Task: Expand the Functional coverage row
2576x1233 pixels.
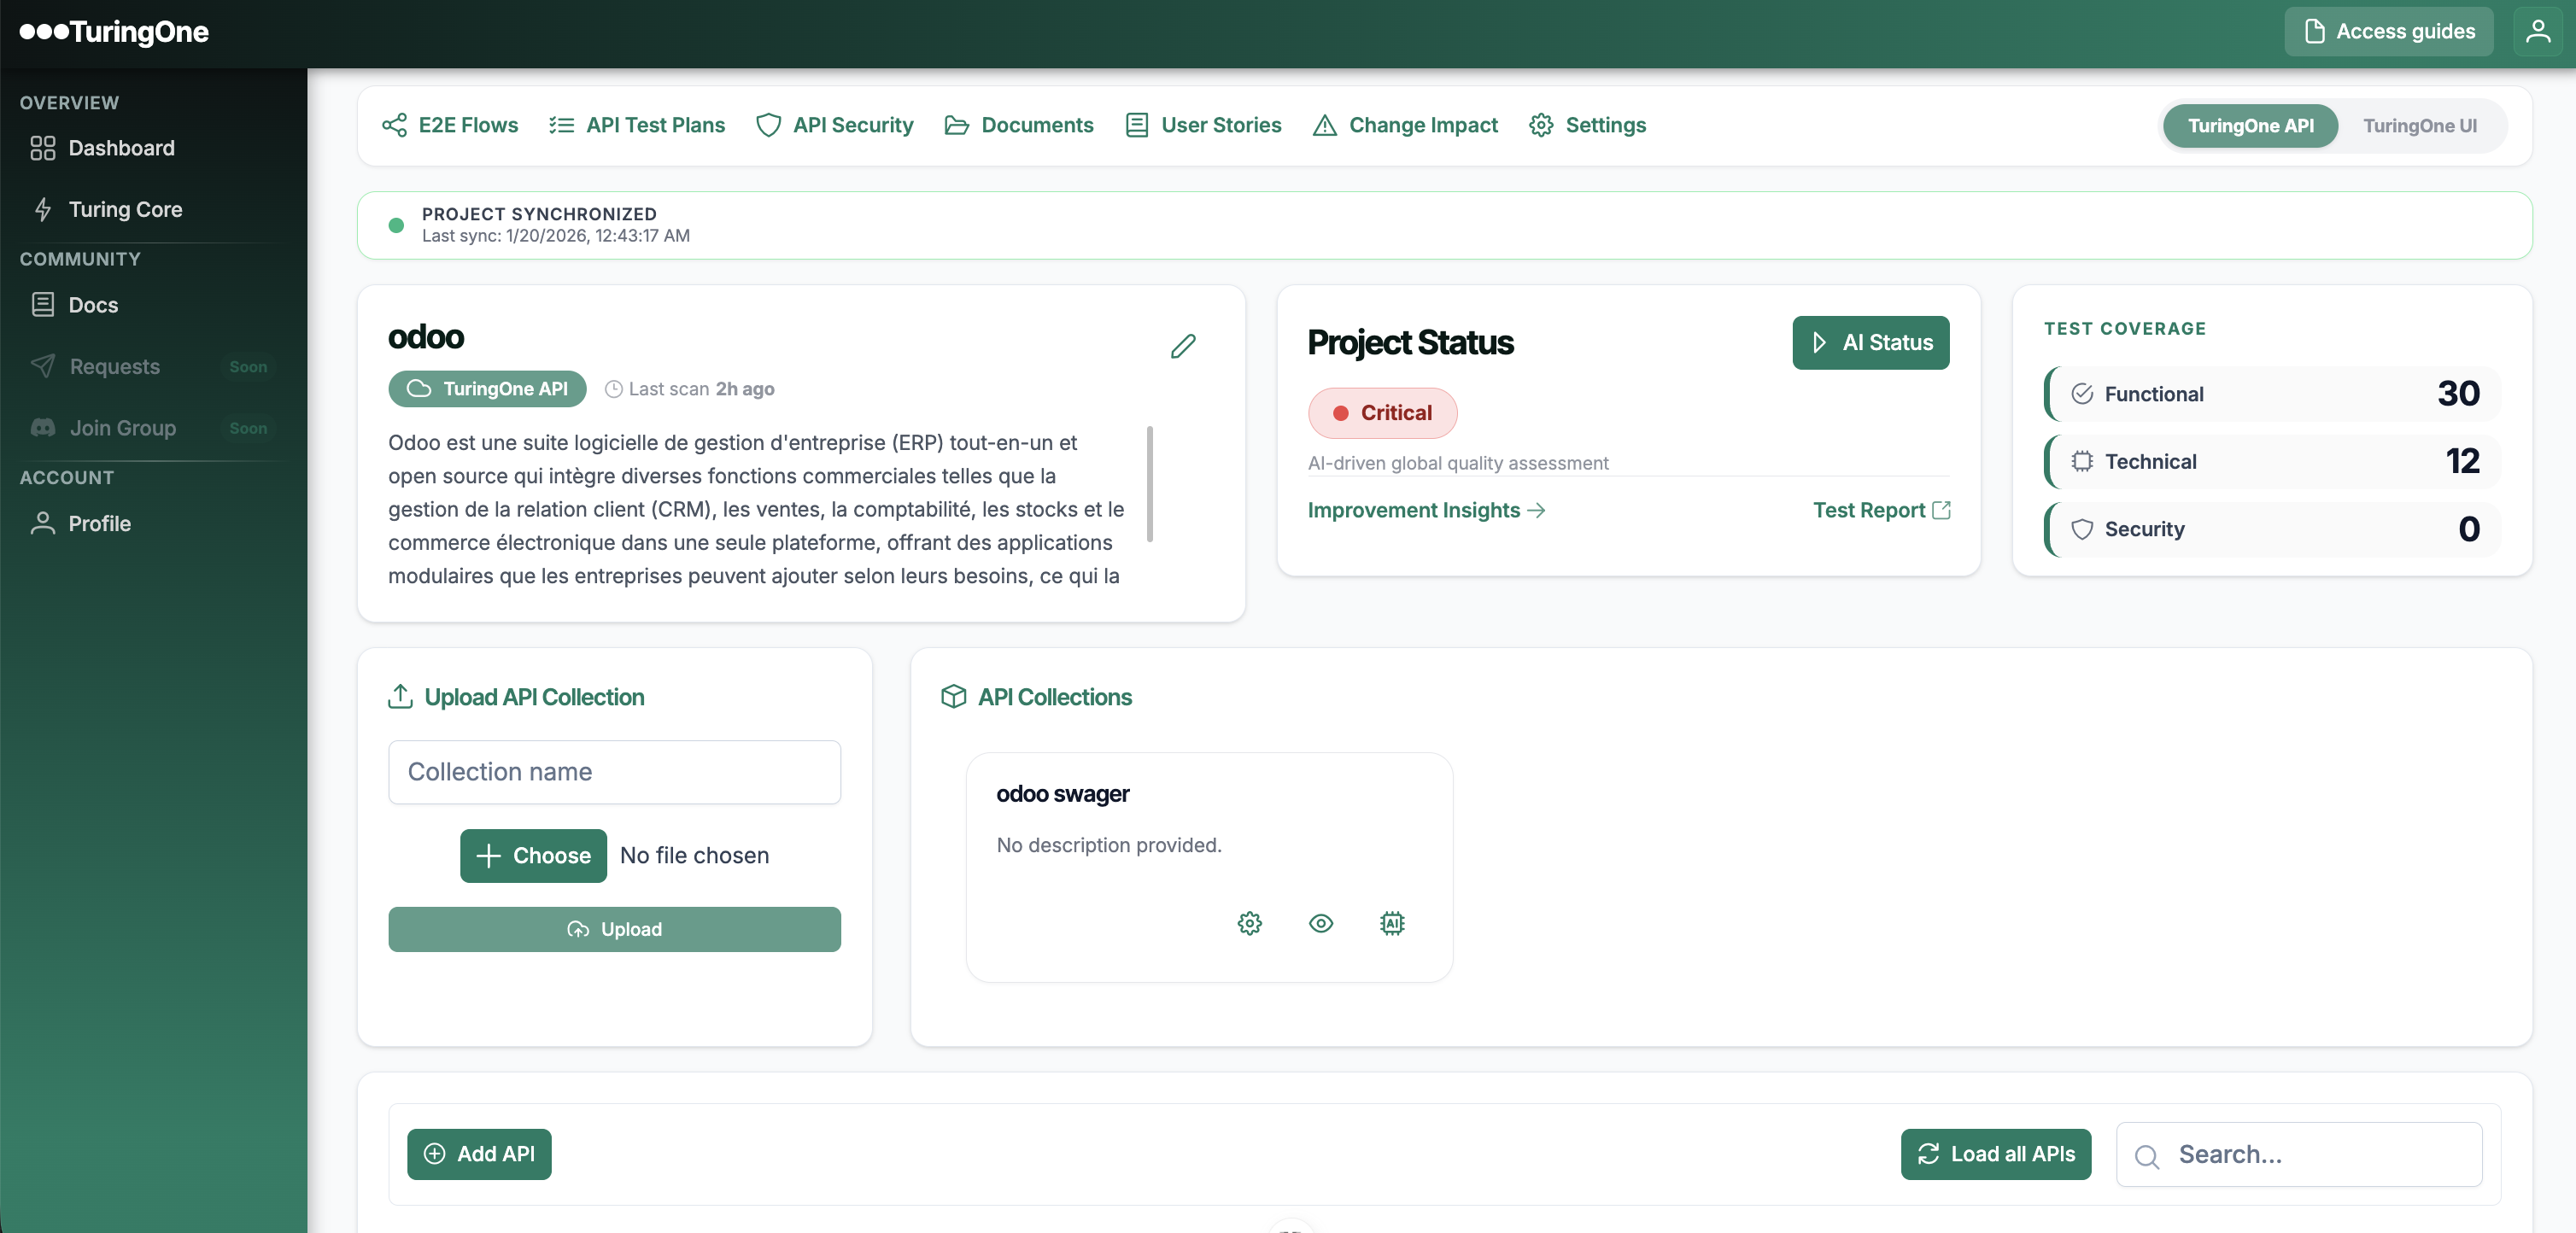Action: pos(2272,394)
